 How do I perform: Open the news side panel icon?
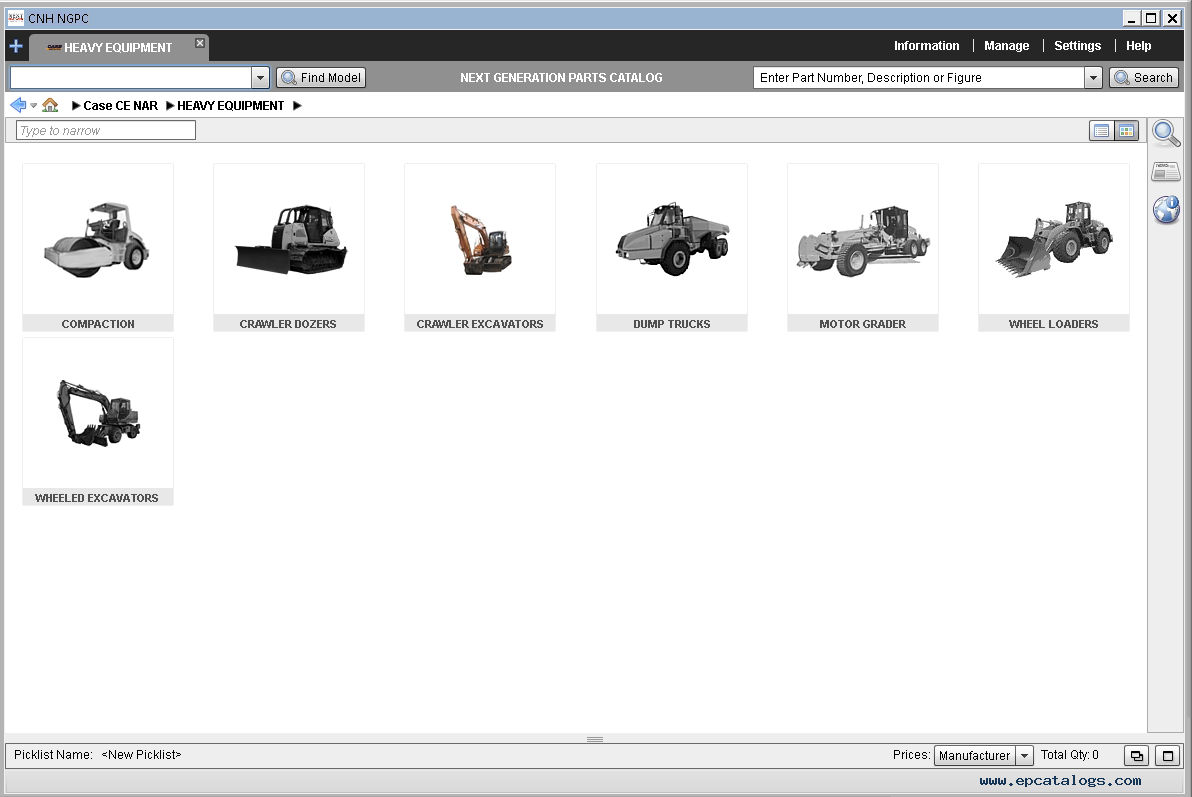click(x=1166, y=172)
